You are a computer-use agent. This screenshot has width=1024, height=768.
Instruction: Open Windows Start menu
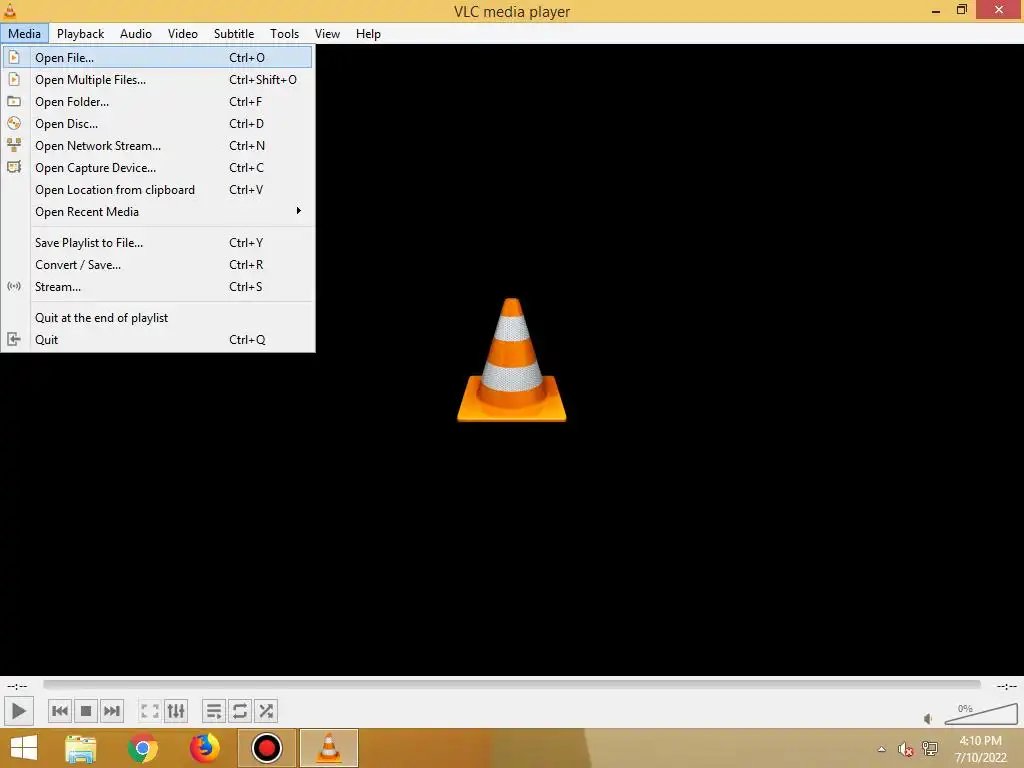[24, 748]
